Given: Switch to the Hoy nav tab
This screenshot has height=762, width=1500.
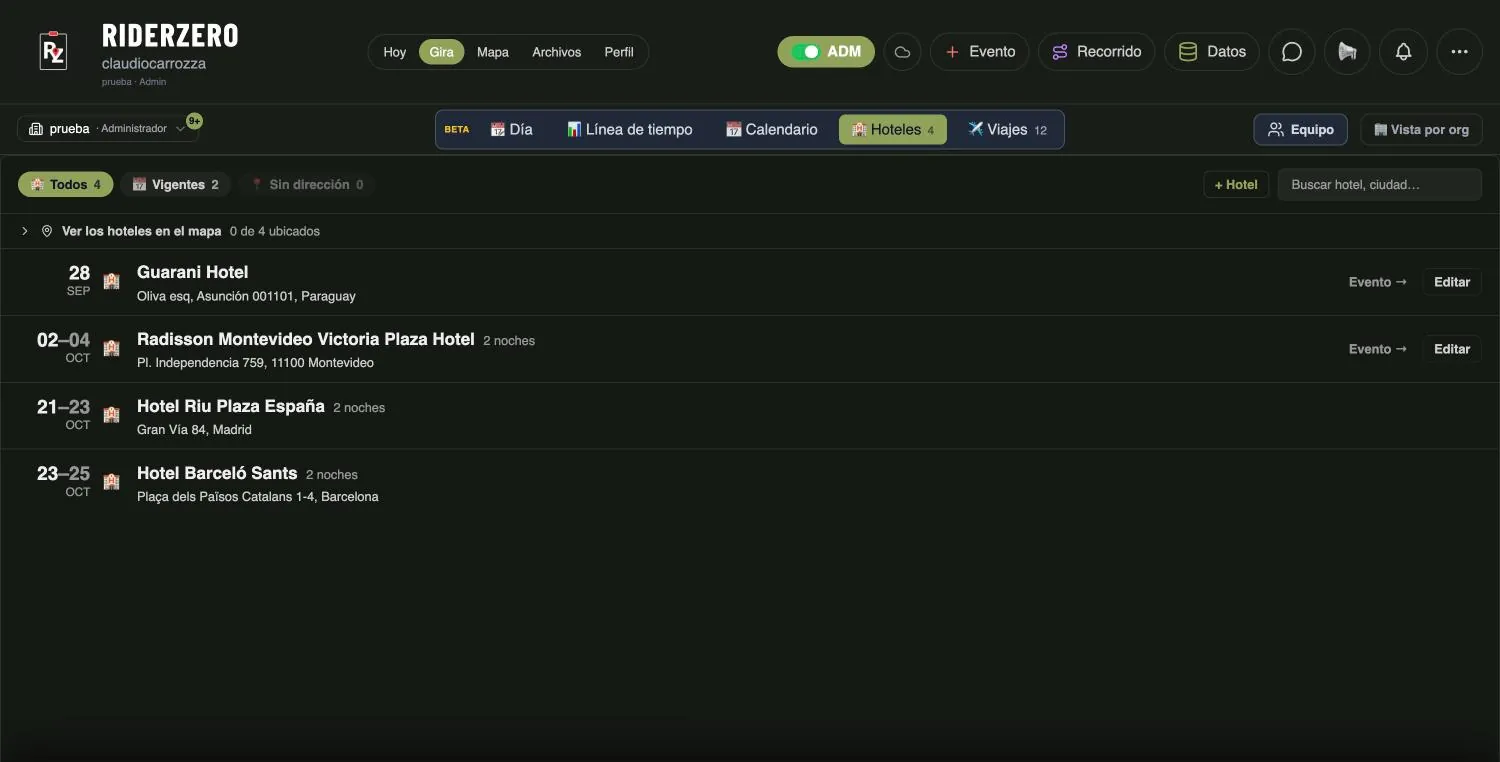Looking at the screenshot, I should tap(395, 52).
